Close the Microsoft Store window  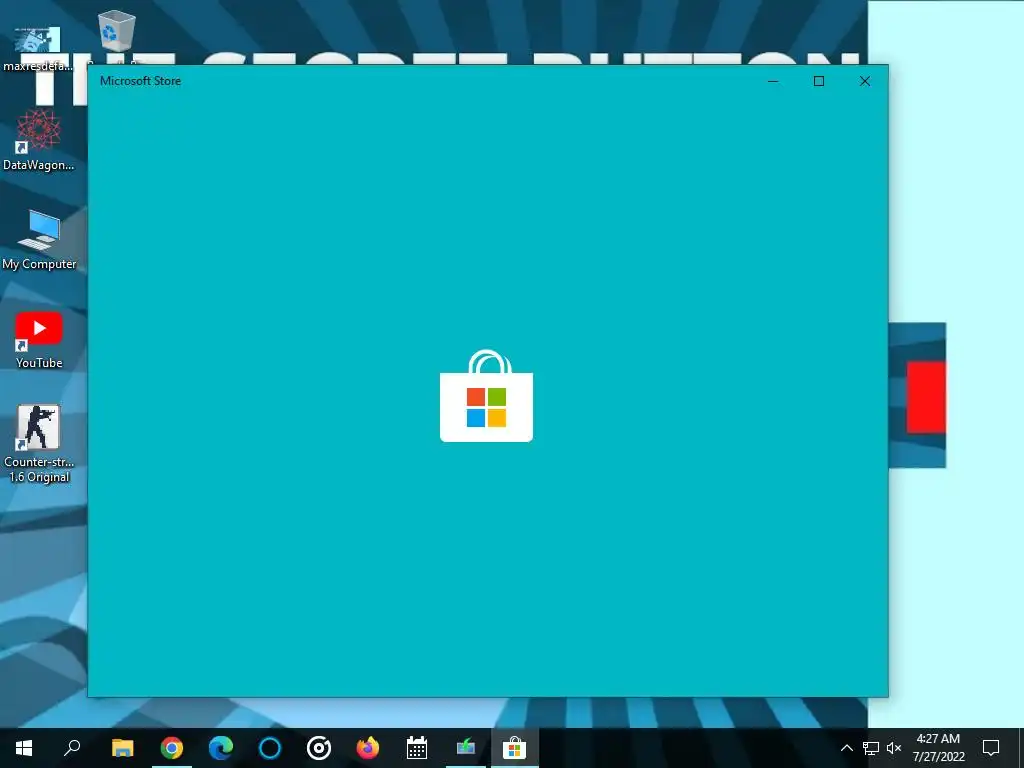865,81
